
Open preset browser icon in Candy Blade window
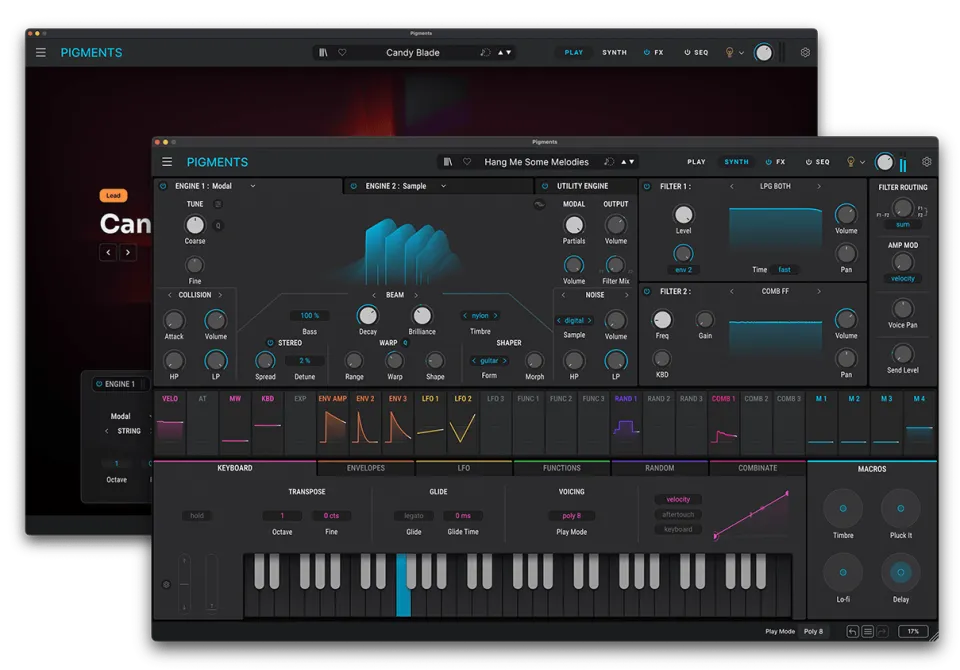323,53
